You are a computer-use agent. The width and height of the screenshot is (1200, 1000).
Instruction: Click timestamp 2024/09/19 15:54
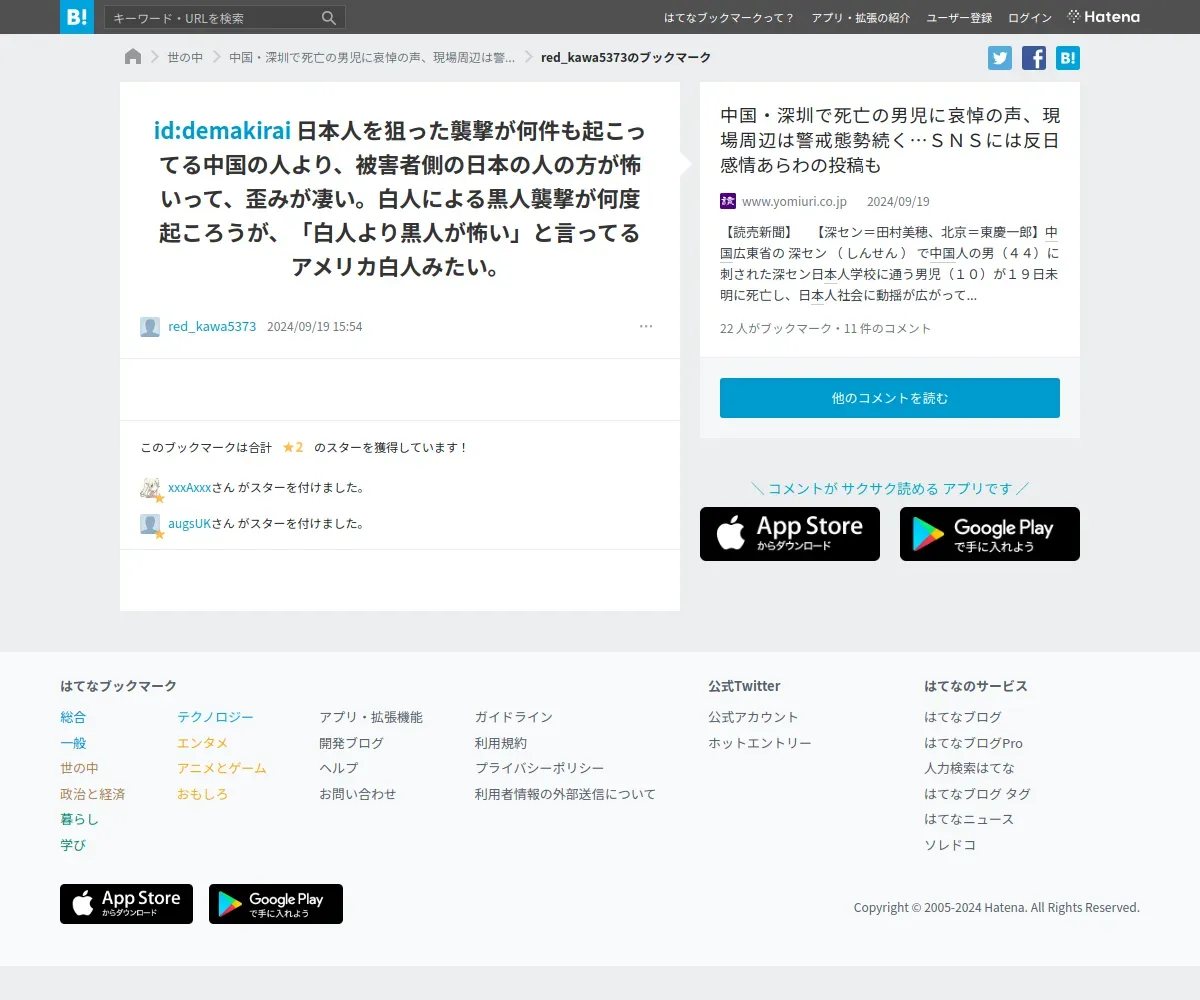click(x=315, y=327)
